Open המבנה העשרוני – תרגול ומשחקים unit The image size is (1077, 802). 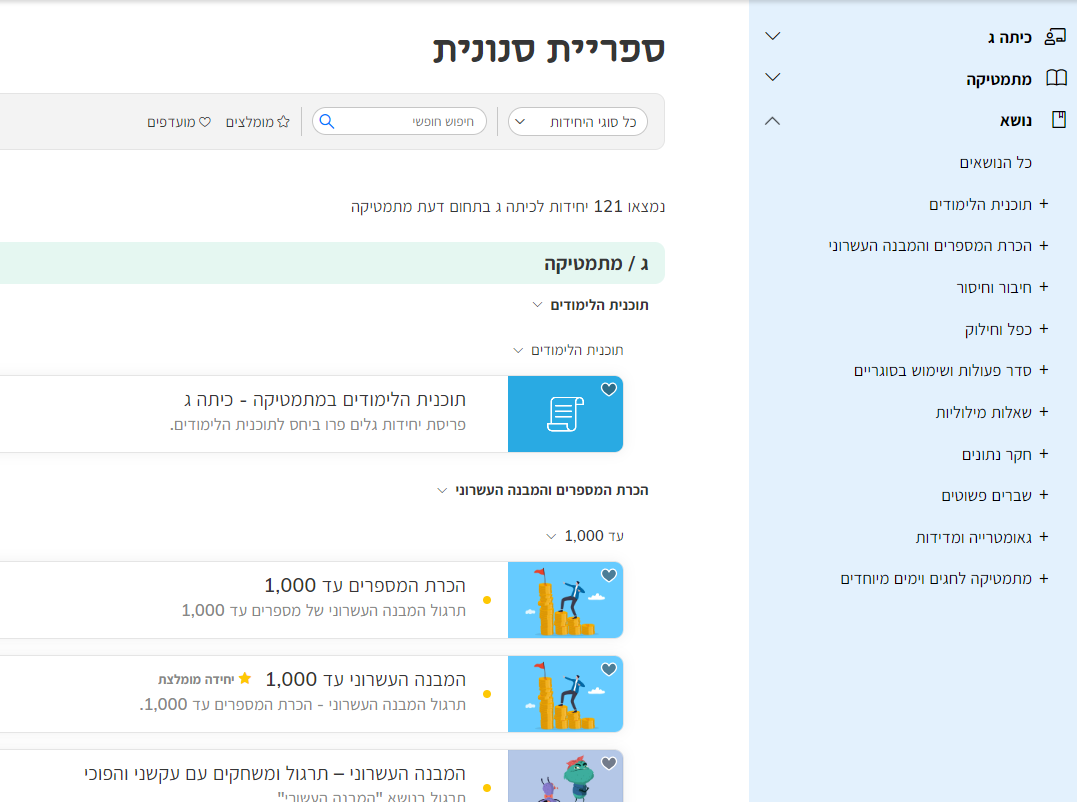(x=275, y=774)
